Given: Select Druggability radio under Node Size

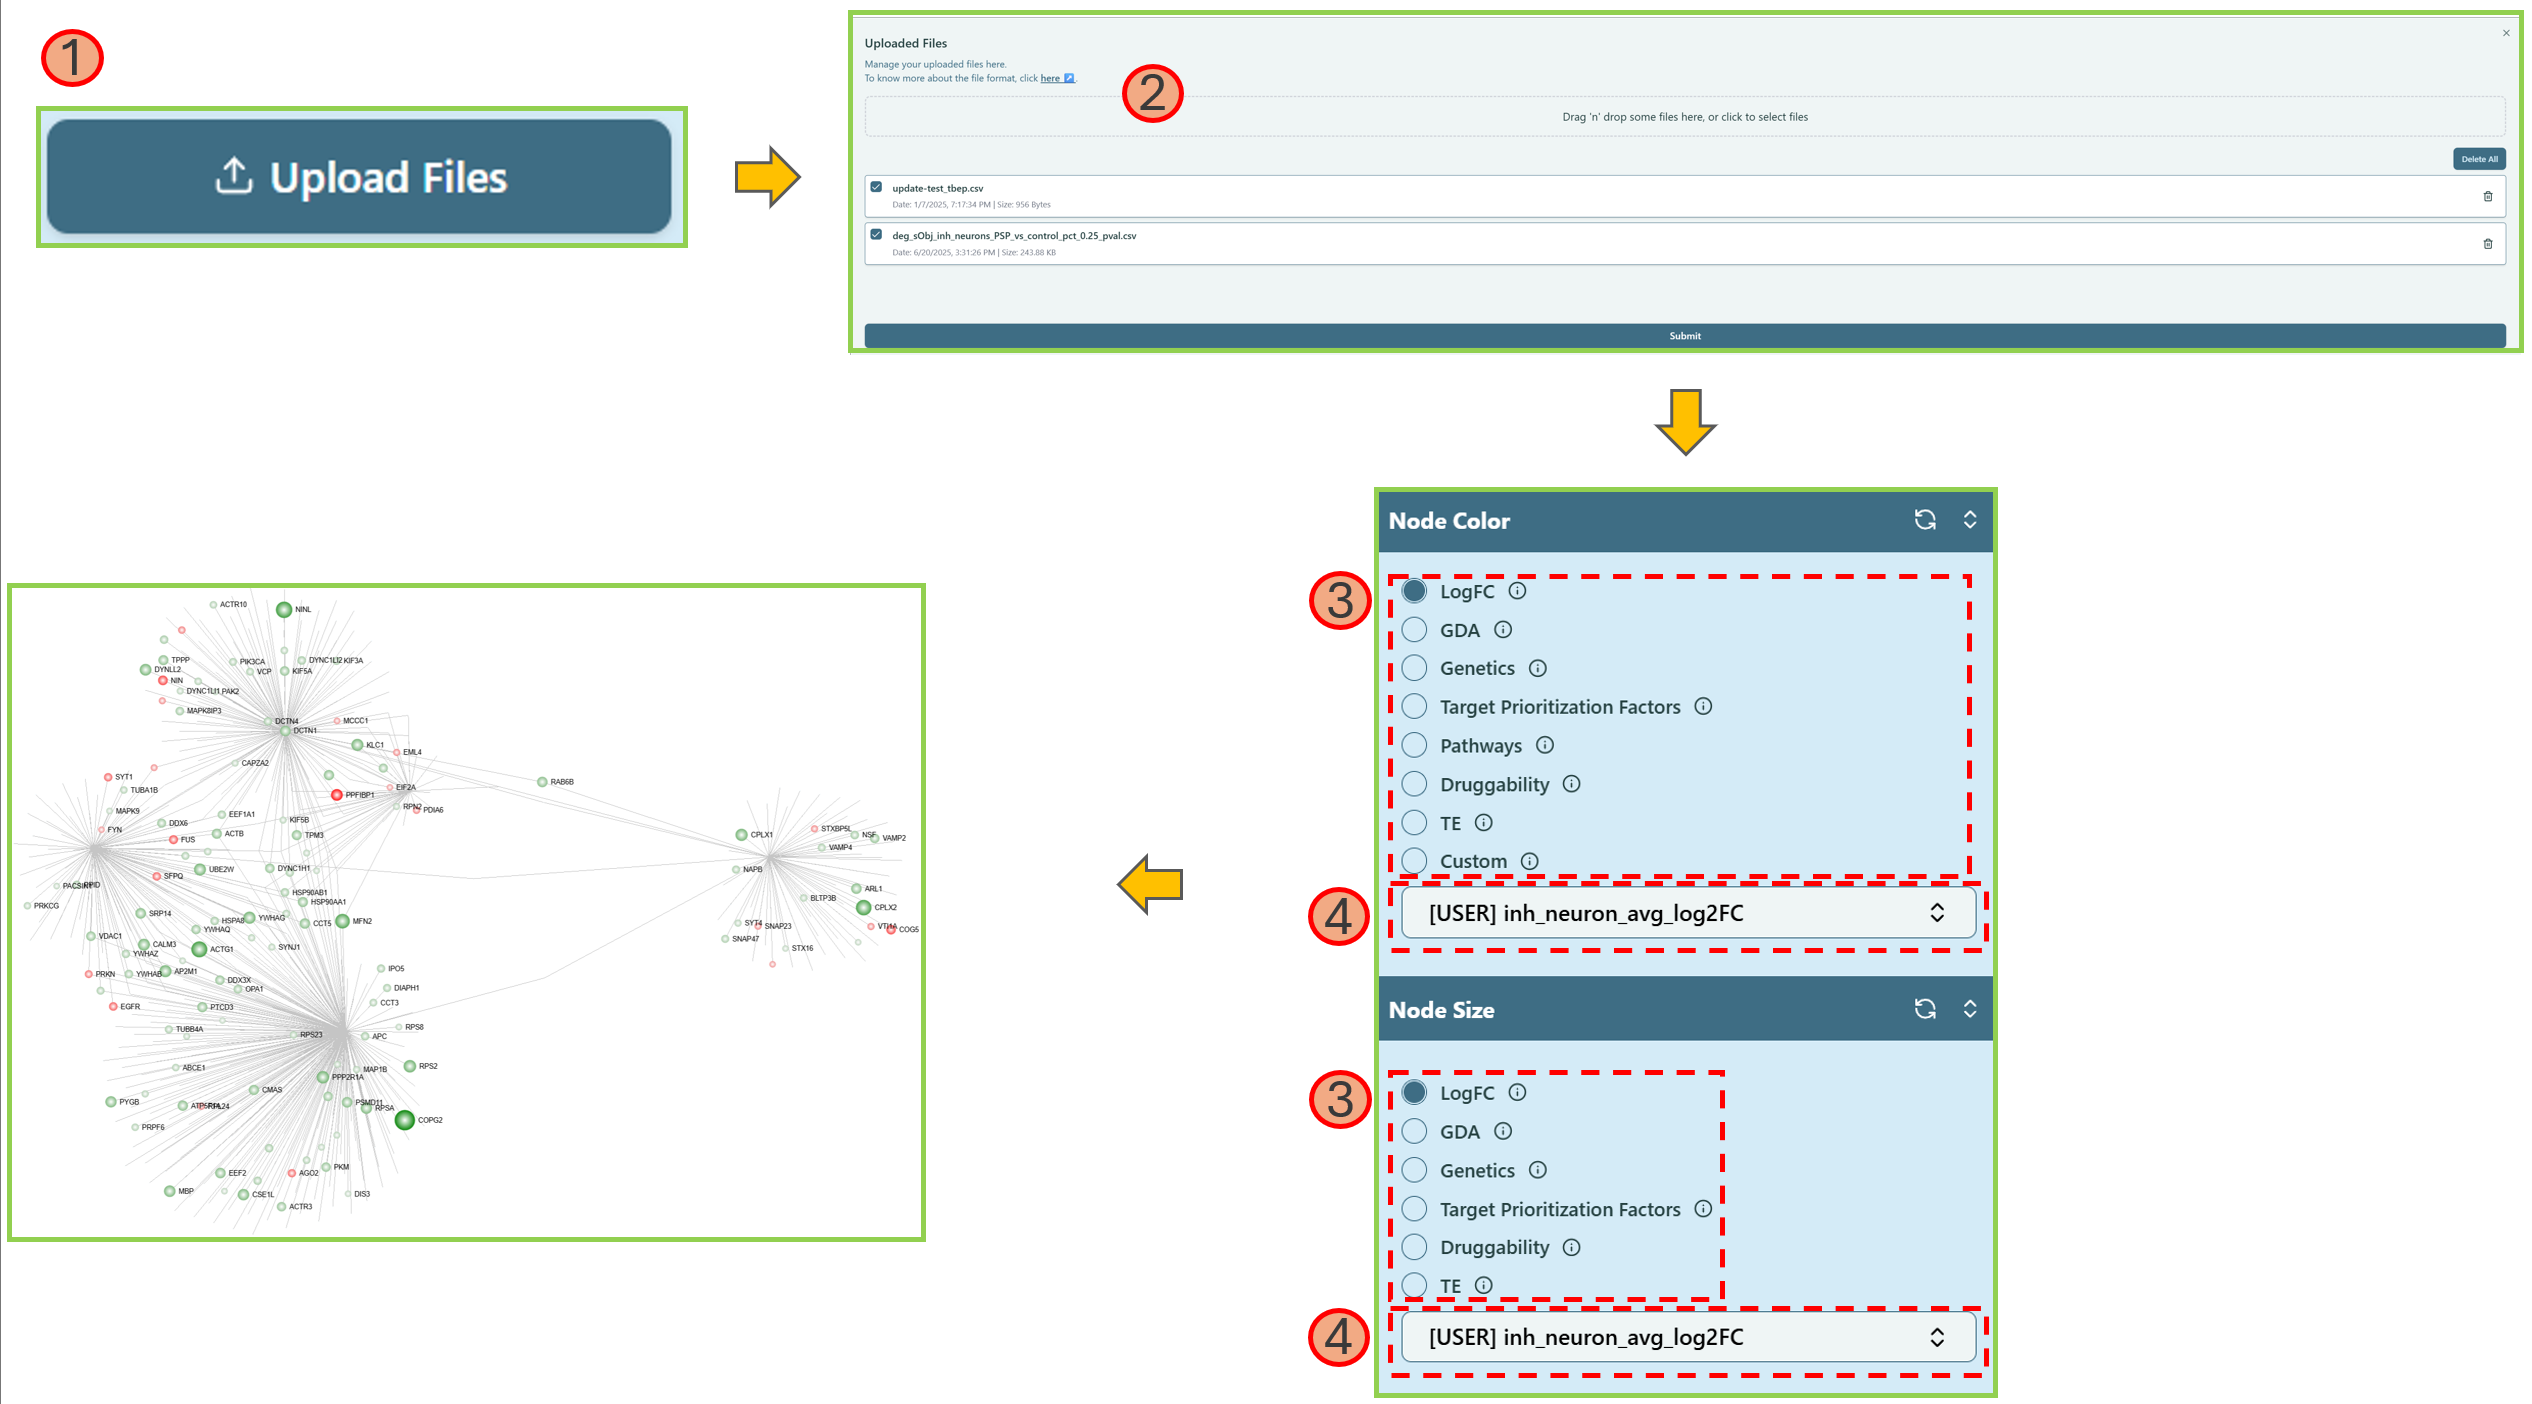Looking at the screenshot, I should [x=1414, y=1247].
